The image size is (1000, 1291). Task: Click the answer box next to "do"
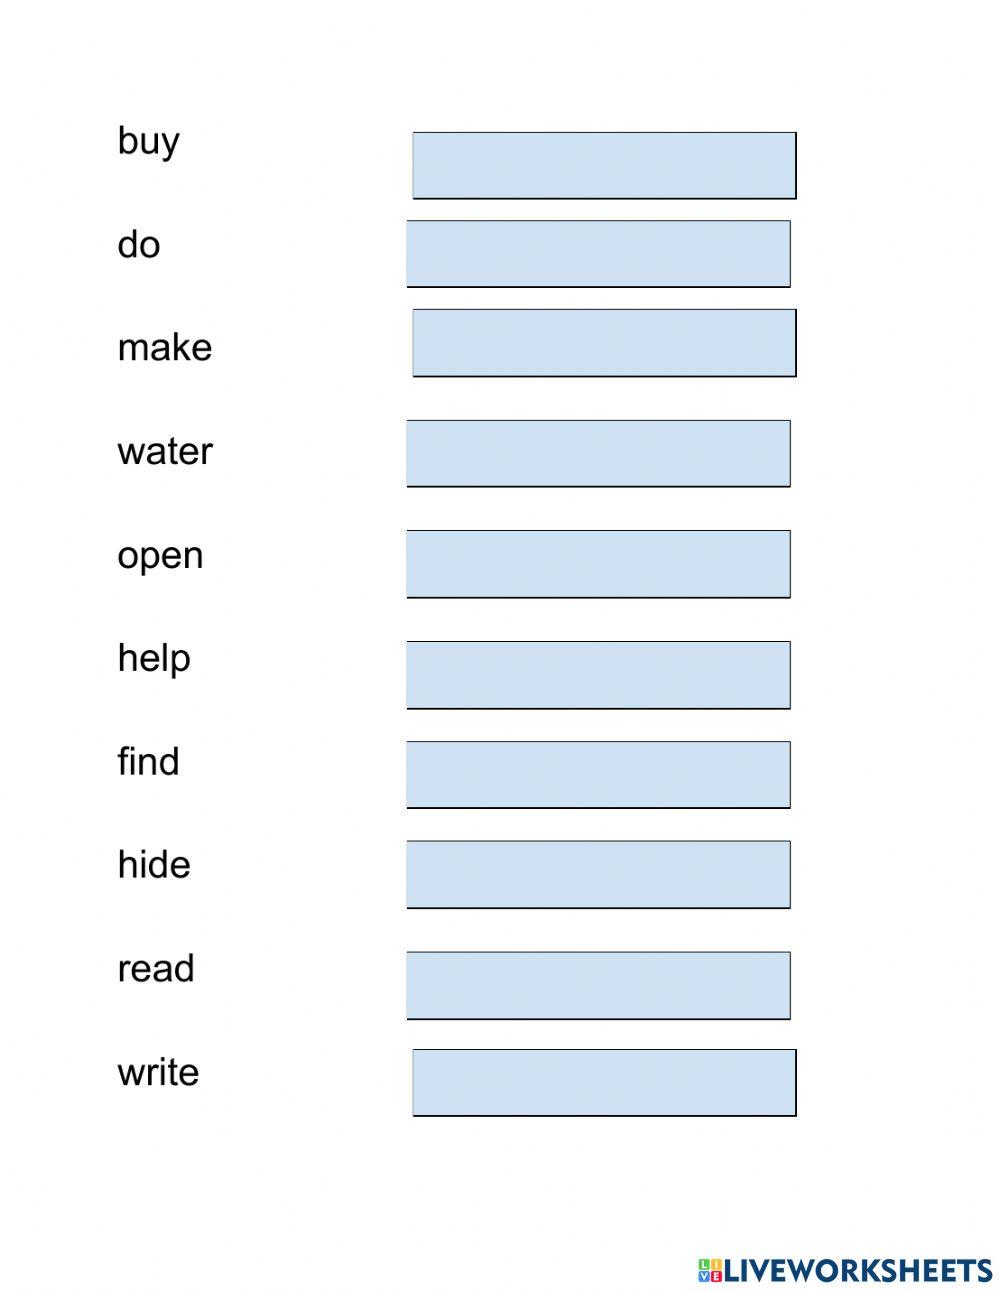point(598,254)
